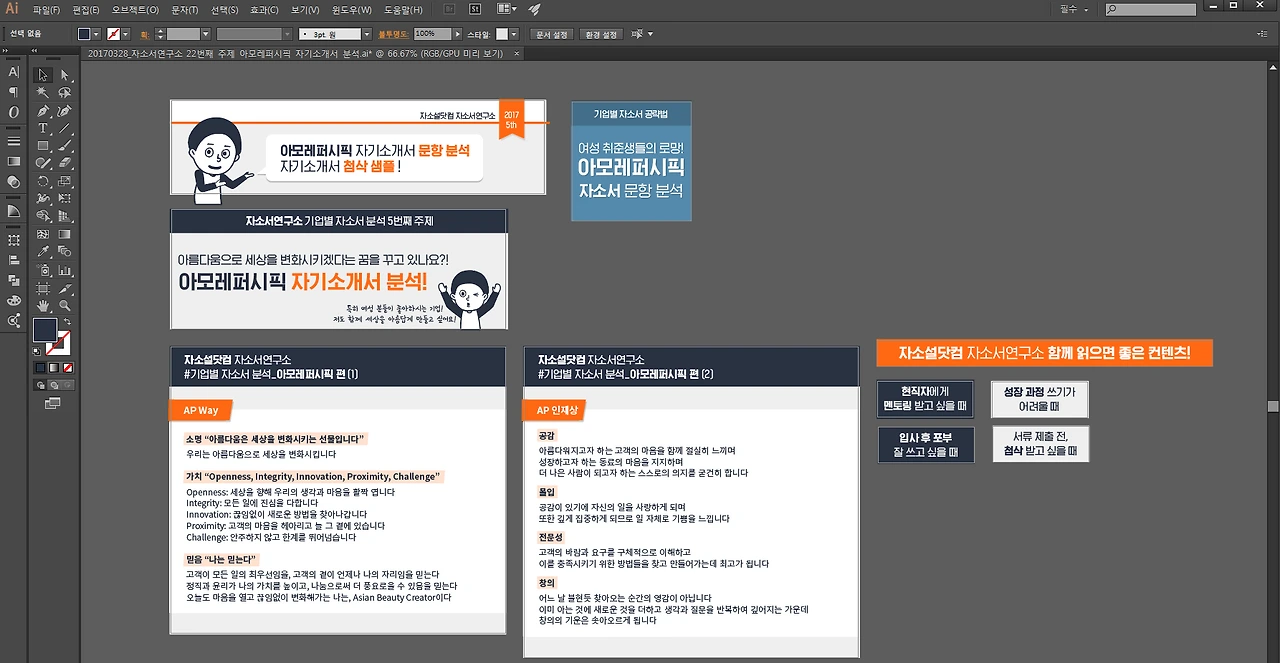Set paint mode to Color

point(41,368)
